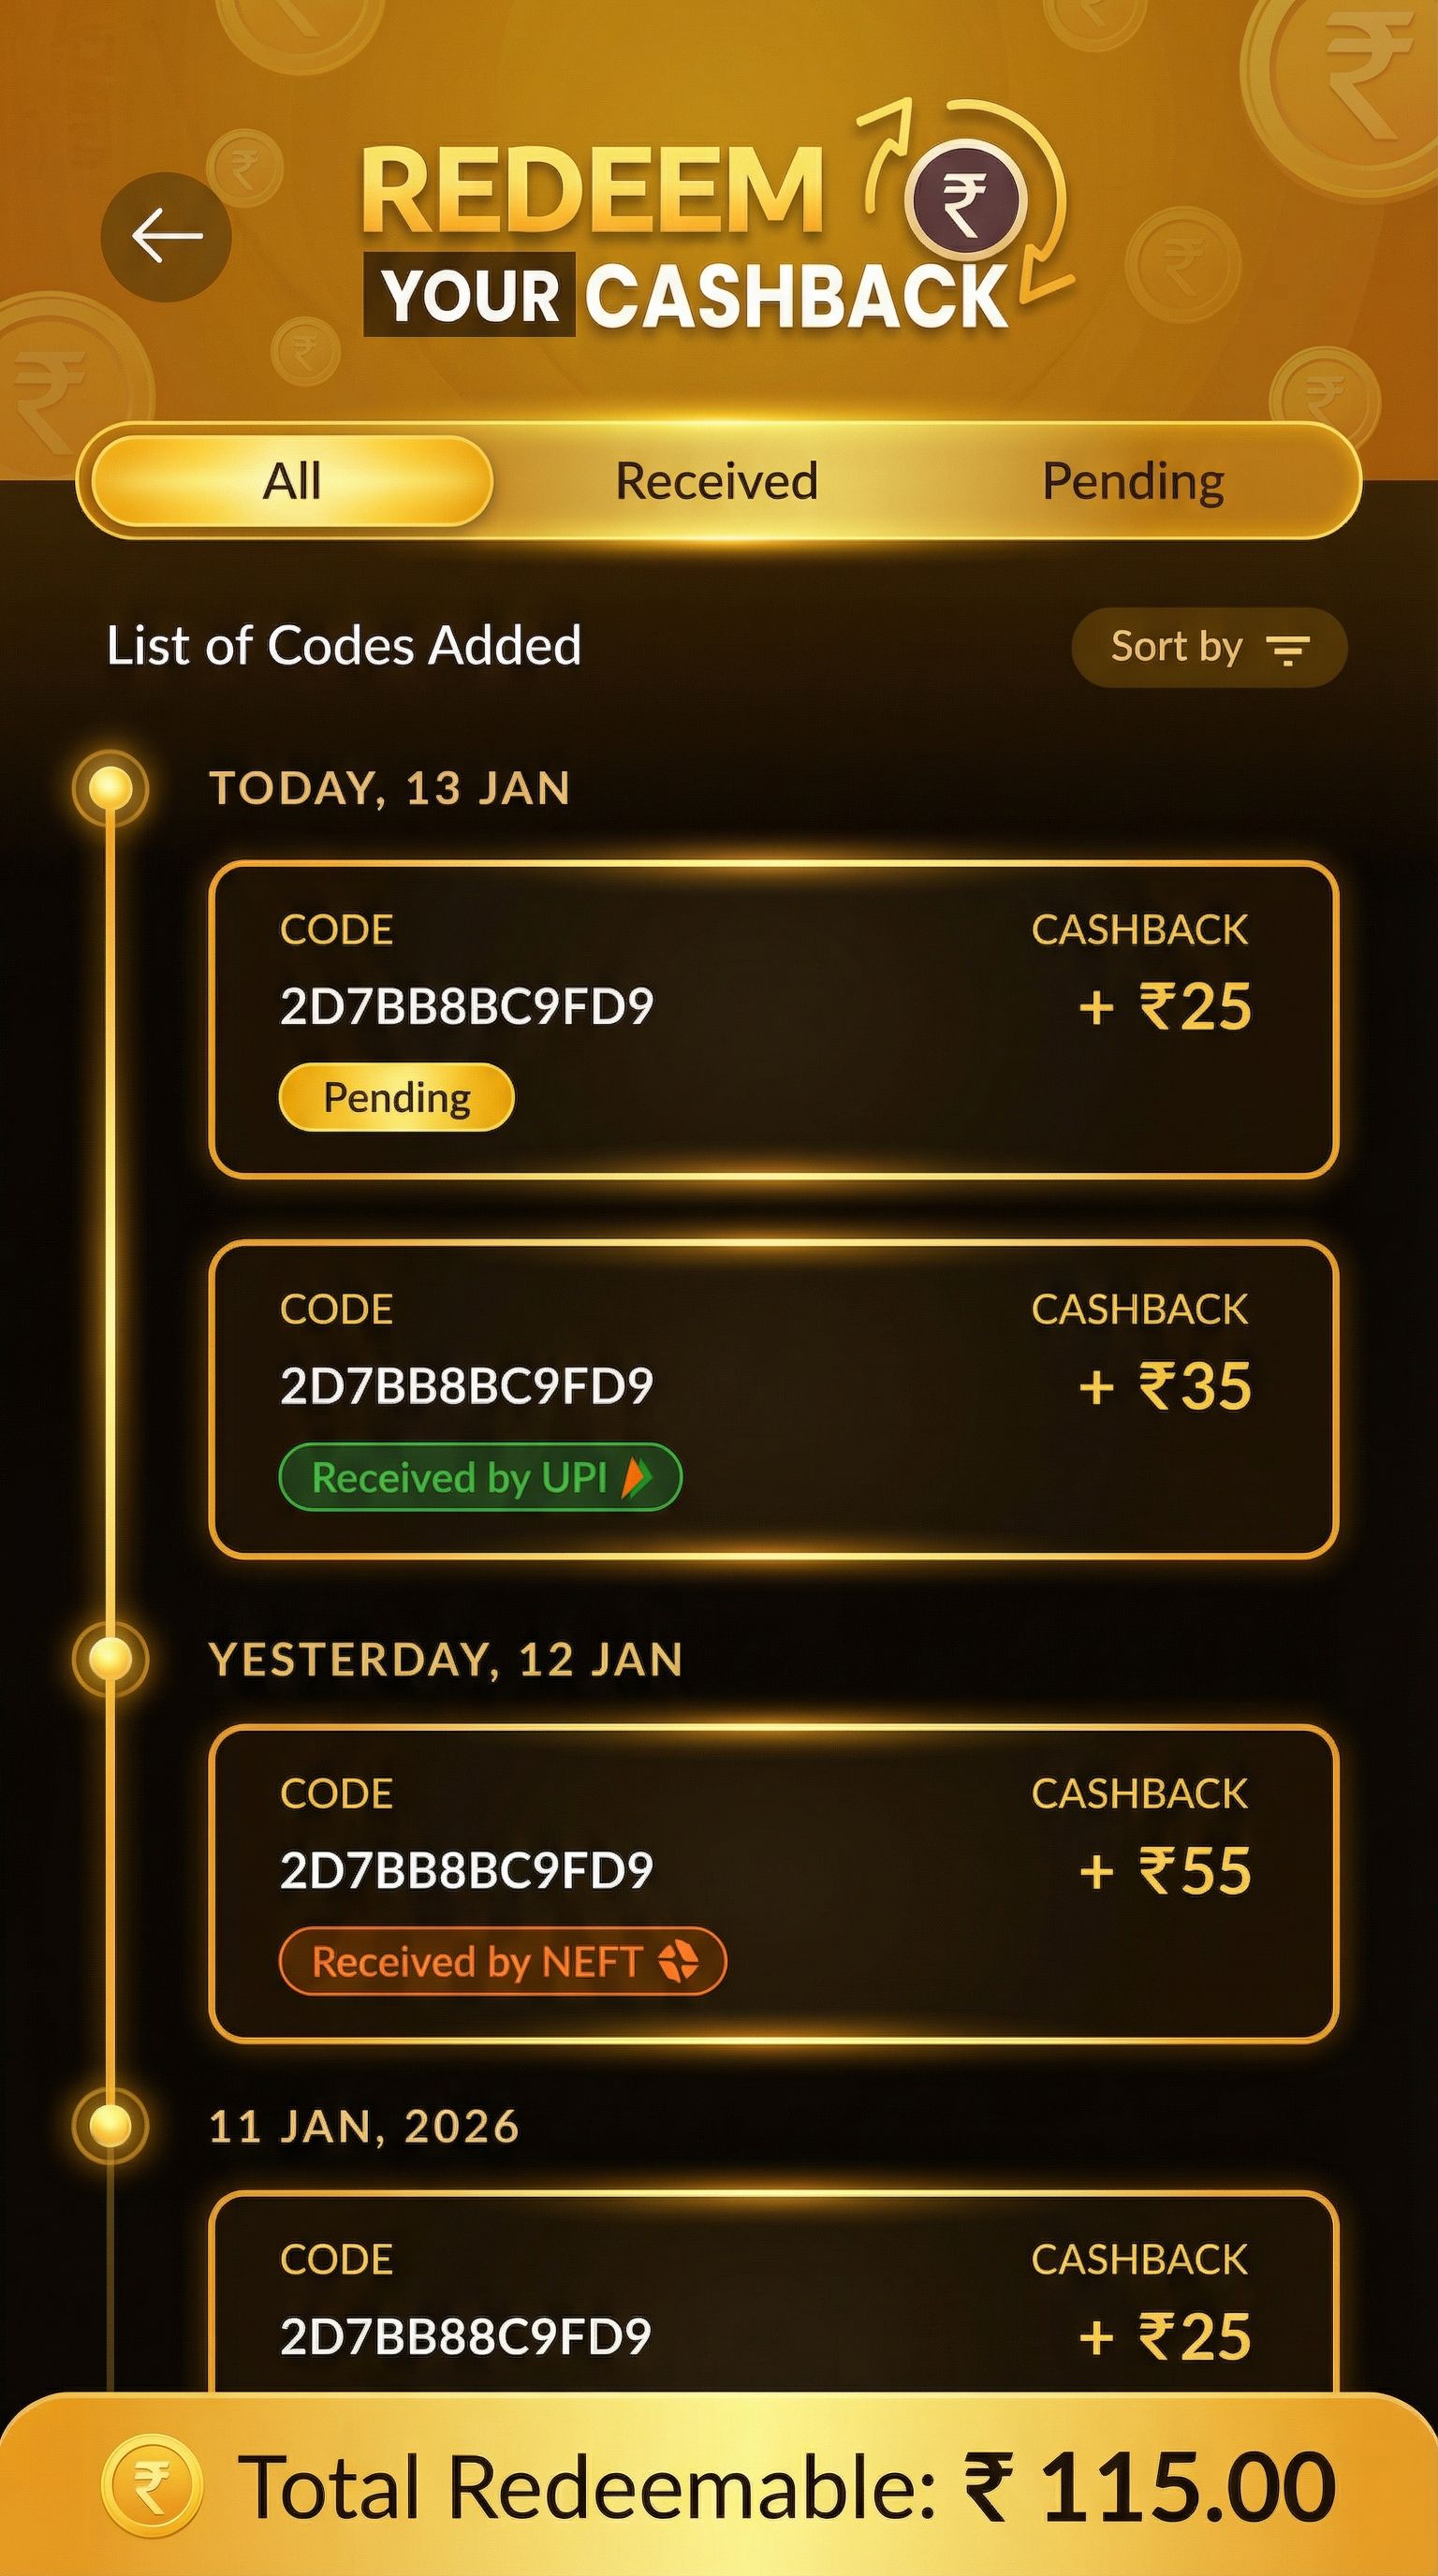Select the Yesterday, 12 Jan timeline dot
1438x2576 pixels.
tap(111, 1659)
